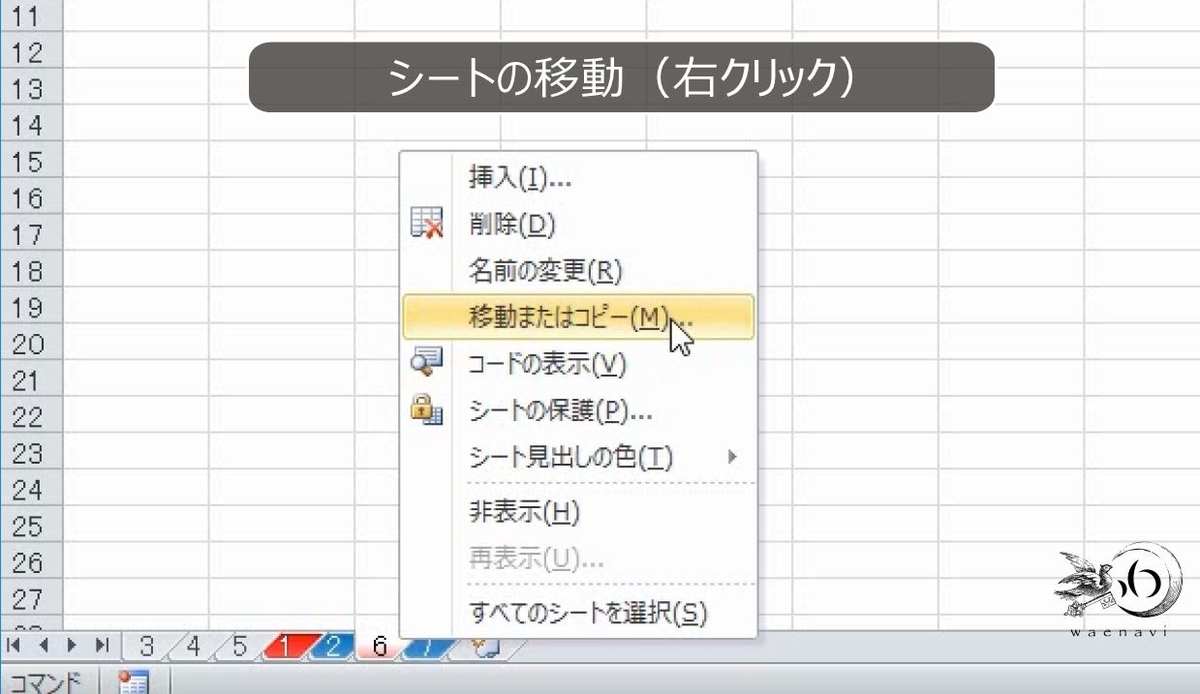
Task: Click コマンド in the status bar
Action: click(x=40, y=682)
